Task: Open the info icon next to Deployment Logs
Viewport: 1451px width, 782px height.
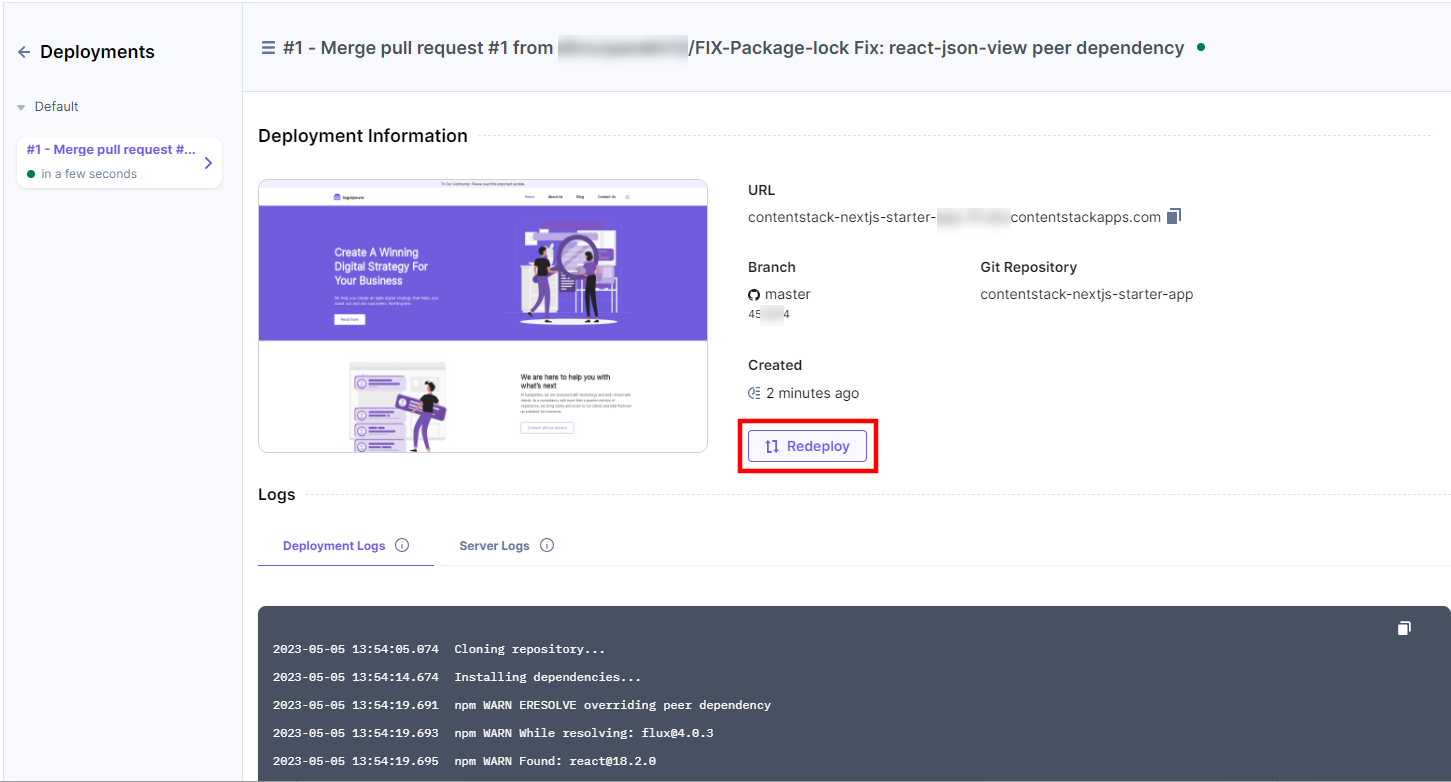Action: pyautogui.click(x=402, y=545)
